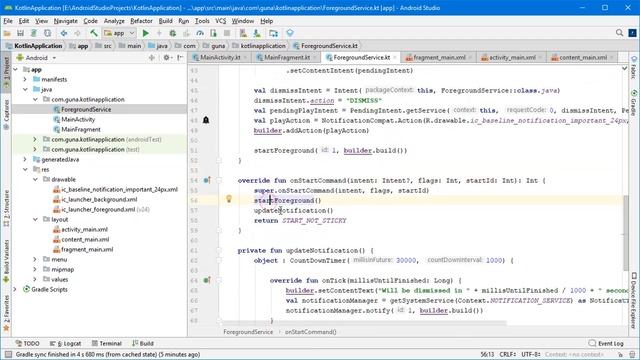Switch to the activity_main.xml editor tab
This screenshot has height=360, width=640.
(x=512, y=58)
